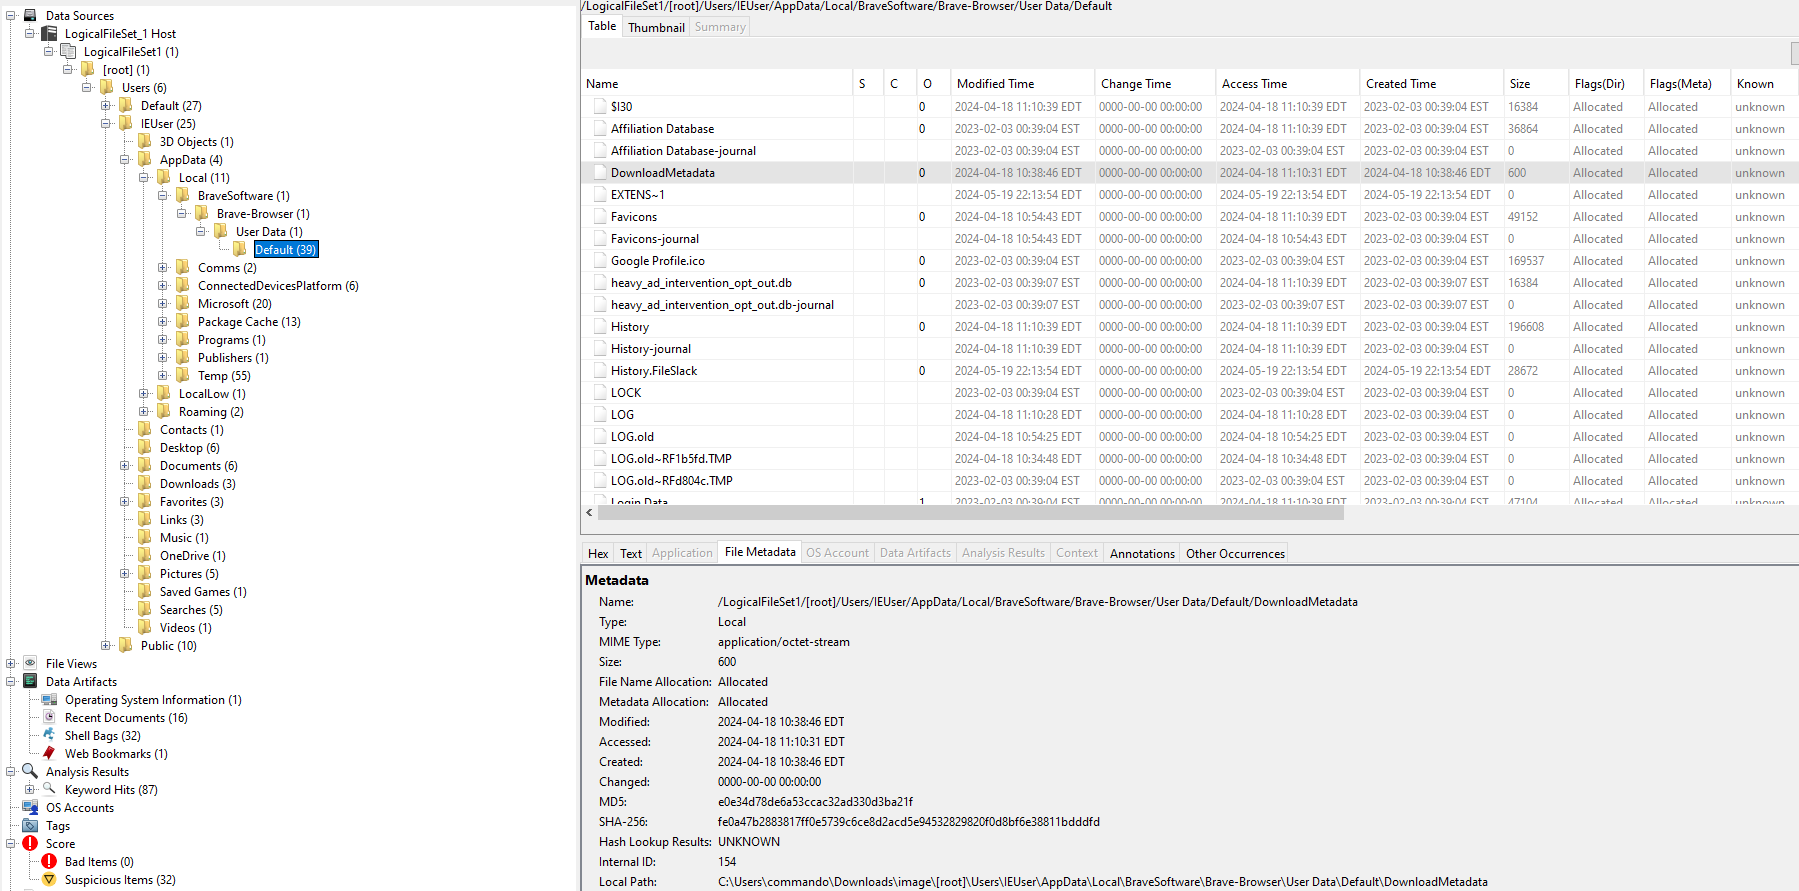This screenshot has width=1799, height=891.
Task: Select the Table view tab
Action: 602,26
